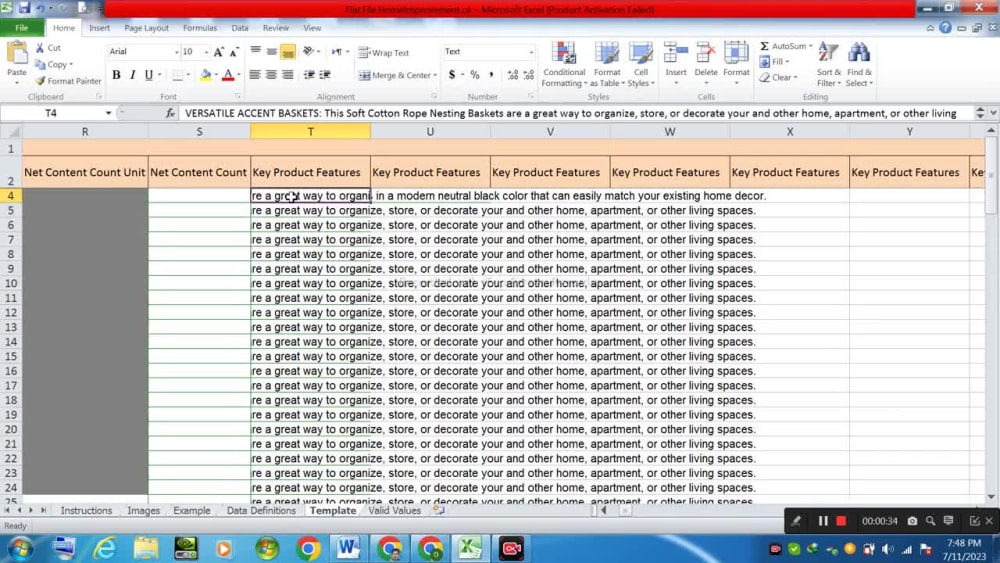Open the Instructions sheet tab
This screenshot has width=1000, height=563.
[x=86, y=510]
